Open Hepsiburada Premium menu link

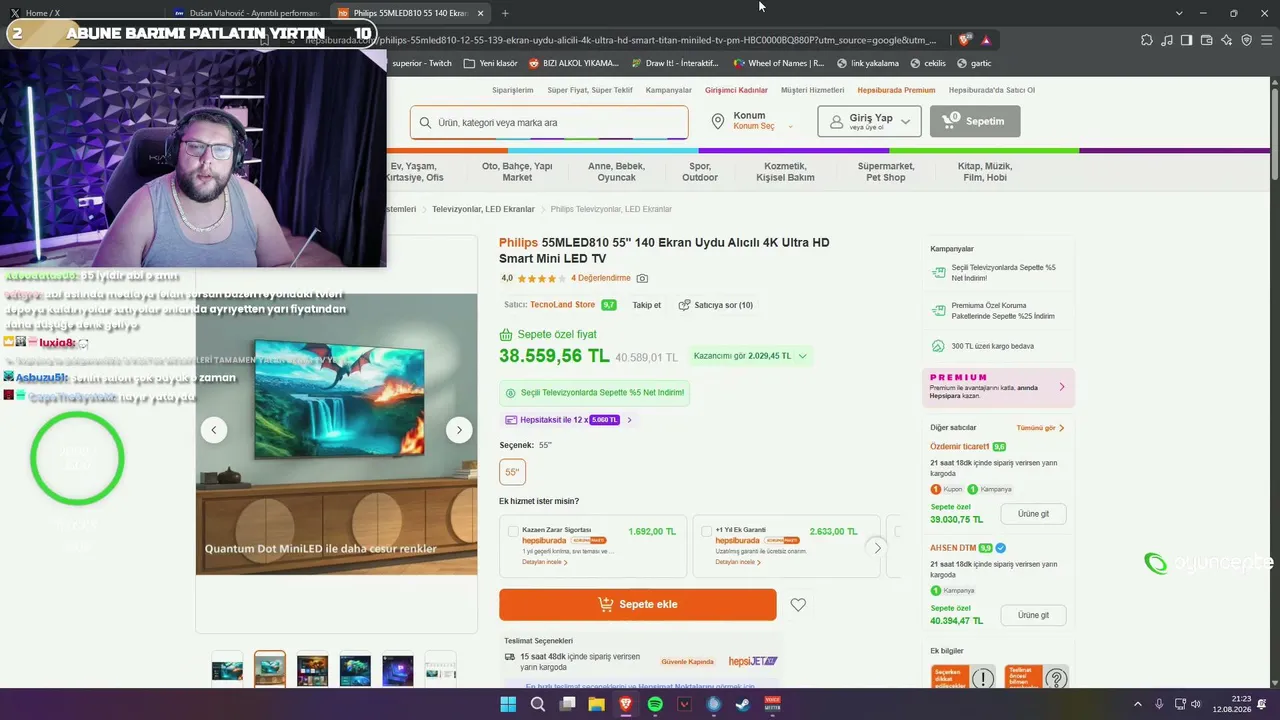coord(896,90)
